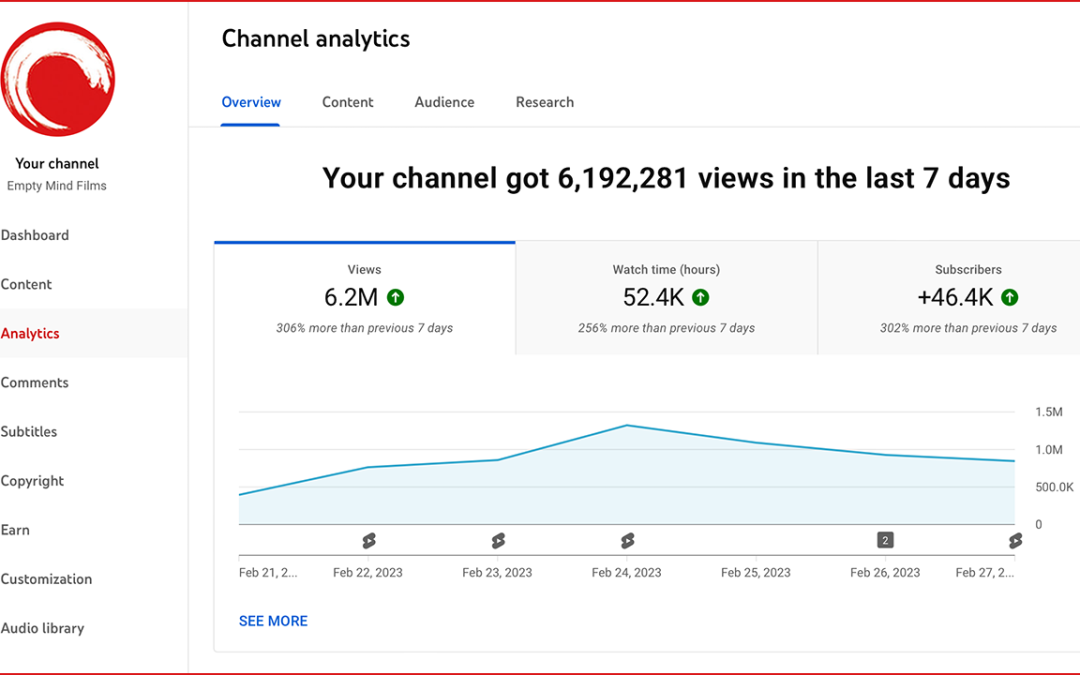Open the Dashboard sidebar item
Screen dimensions: 1080x675
point(34,235)
